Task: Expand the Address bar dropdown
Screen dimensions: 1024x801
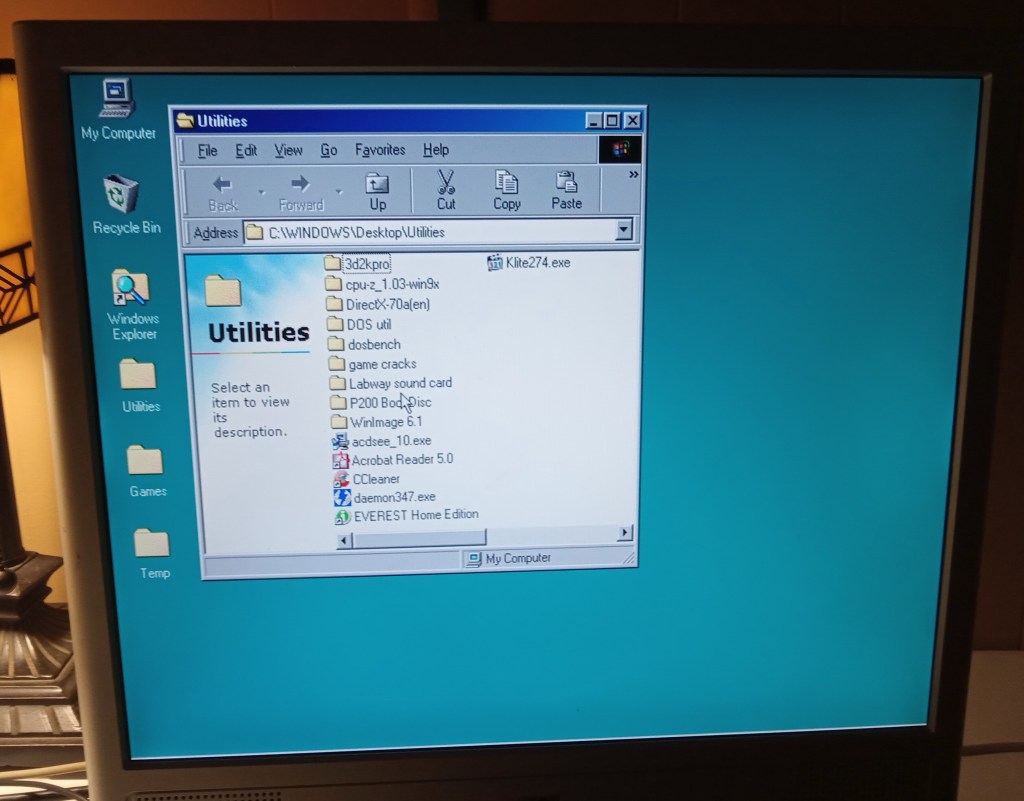Action: pyautogui.click(x=624, y=230)
